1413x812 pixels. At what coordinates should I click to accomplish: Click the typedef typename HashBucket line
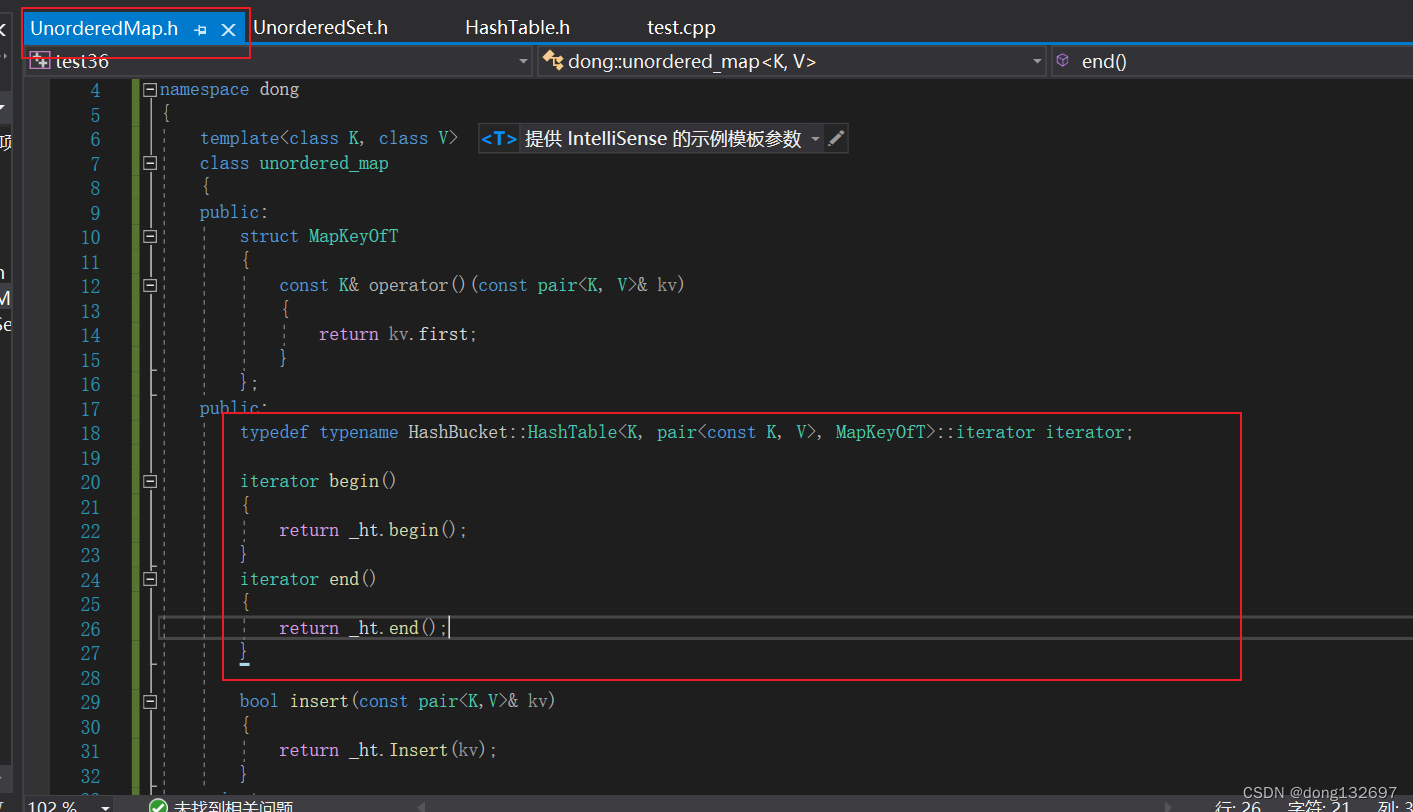click(x=687, y=432)
